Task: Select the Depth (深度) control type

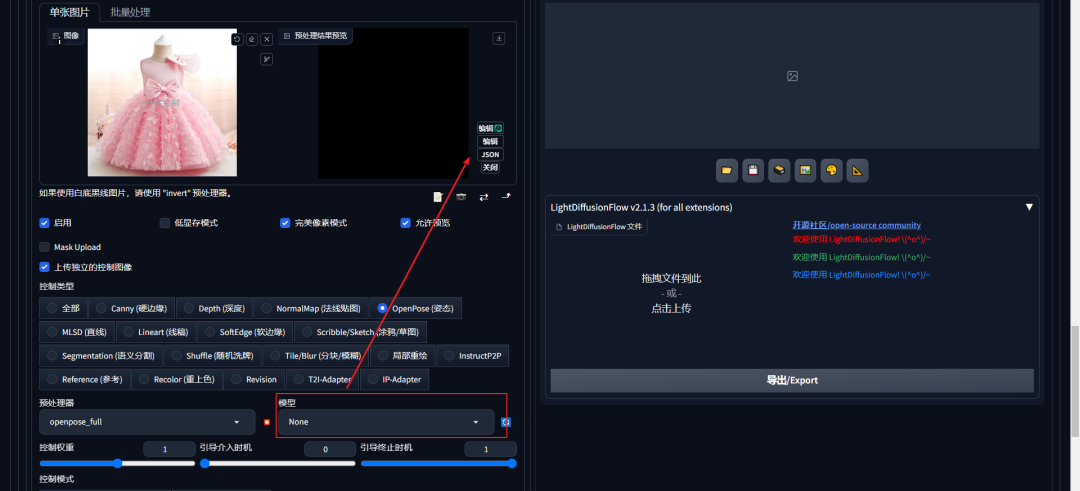Action: pyautogui.click(x=214, y=309)
